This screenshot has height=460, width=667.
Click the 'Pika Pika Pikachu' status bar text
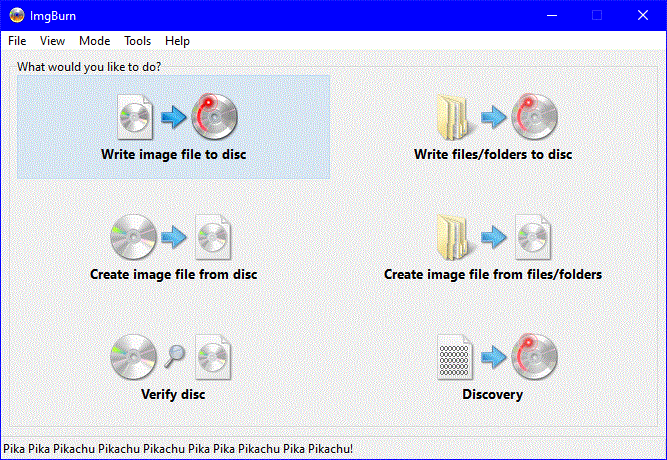pos(178,449)
